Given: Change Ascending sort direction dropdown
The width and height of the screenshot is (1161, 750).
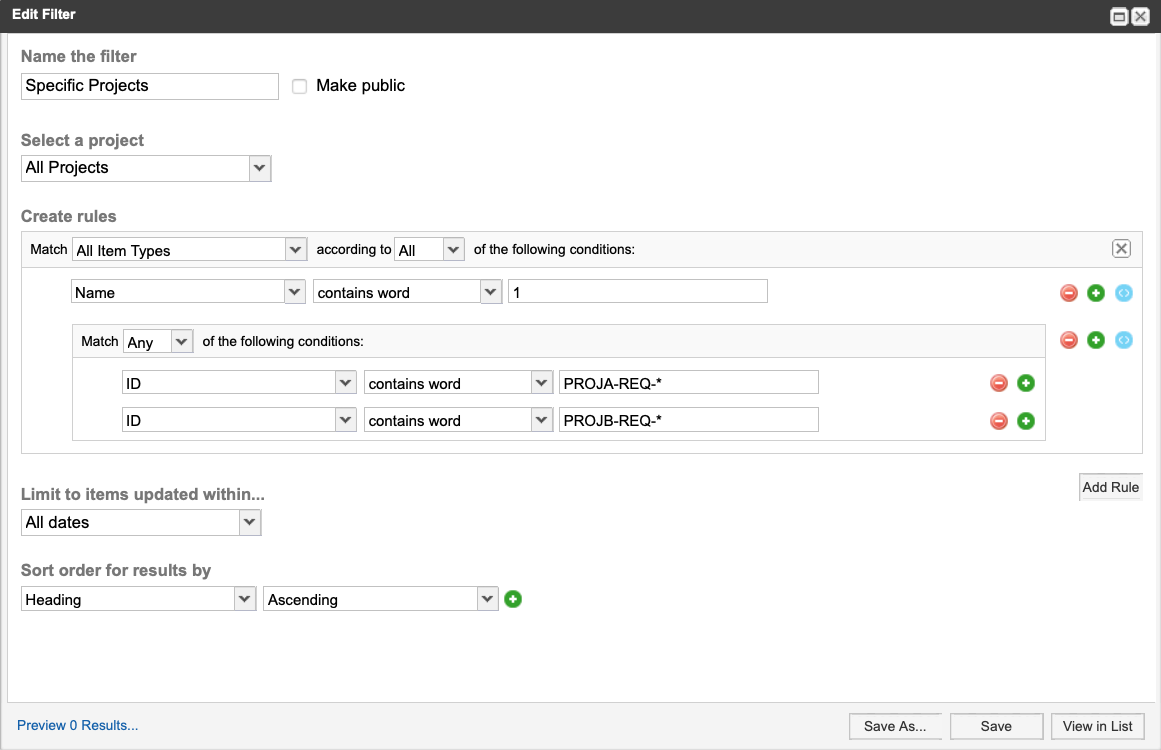Looking at the screenshot, I should [x=380, y=599].
